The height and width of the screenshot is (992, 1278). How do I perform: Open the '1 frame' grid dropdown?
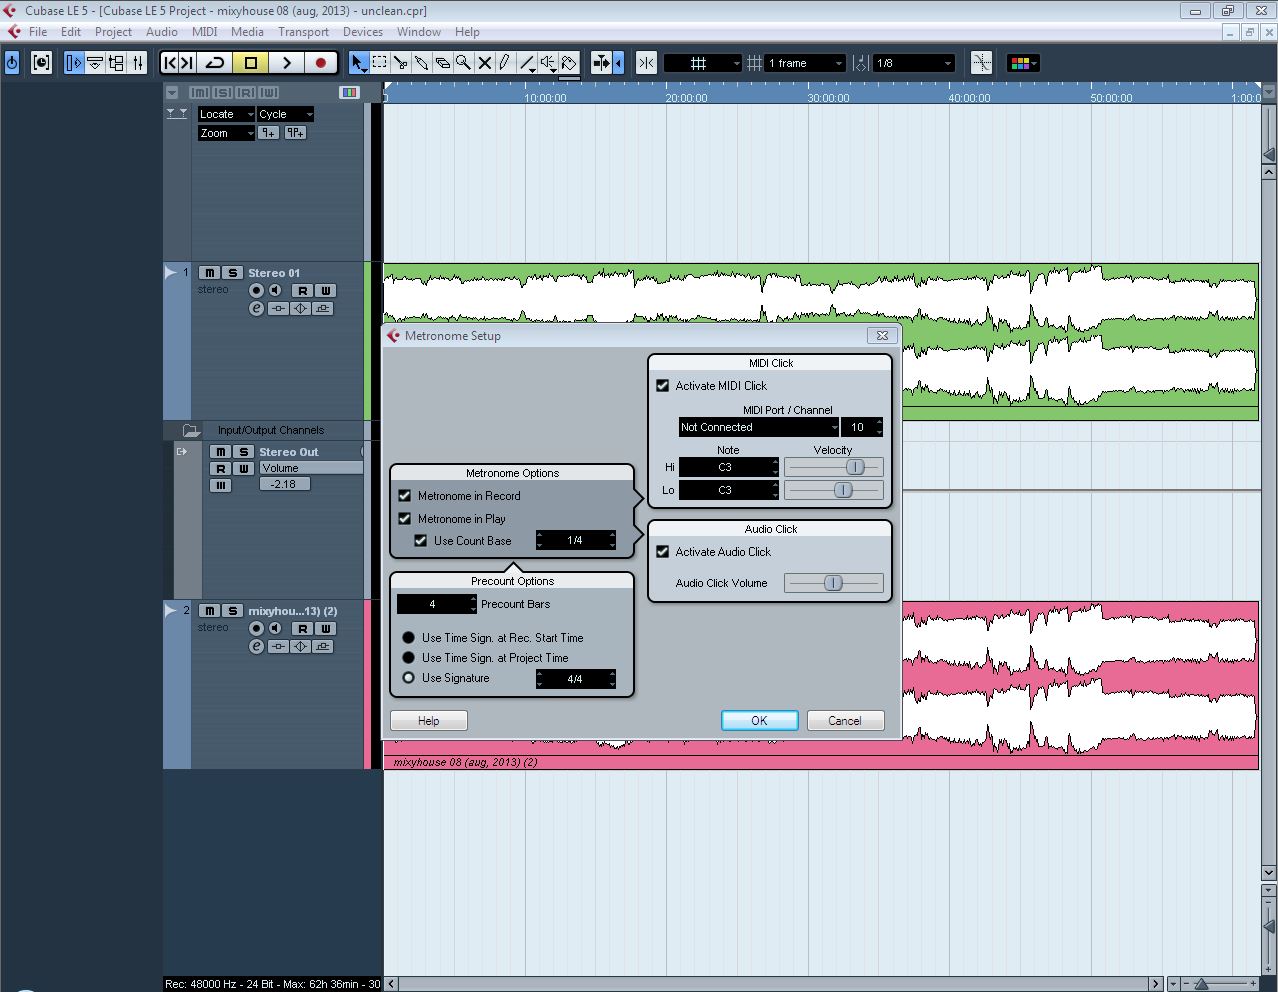coord(805,63)
